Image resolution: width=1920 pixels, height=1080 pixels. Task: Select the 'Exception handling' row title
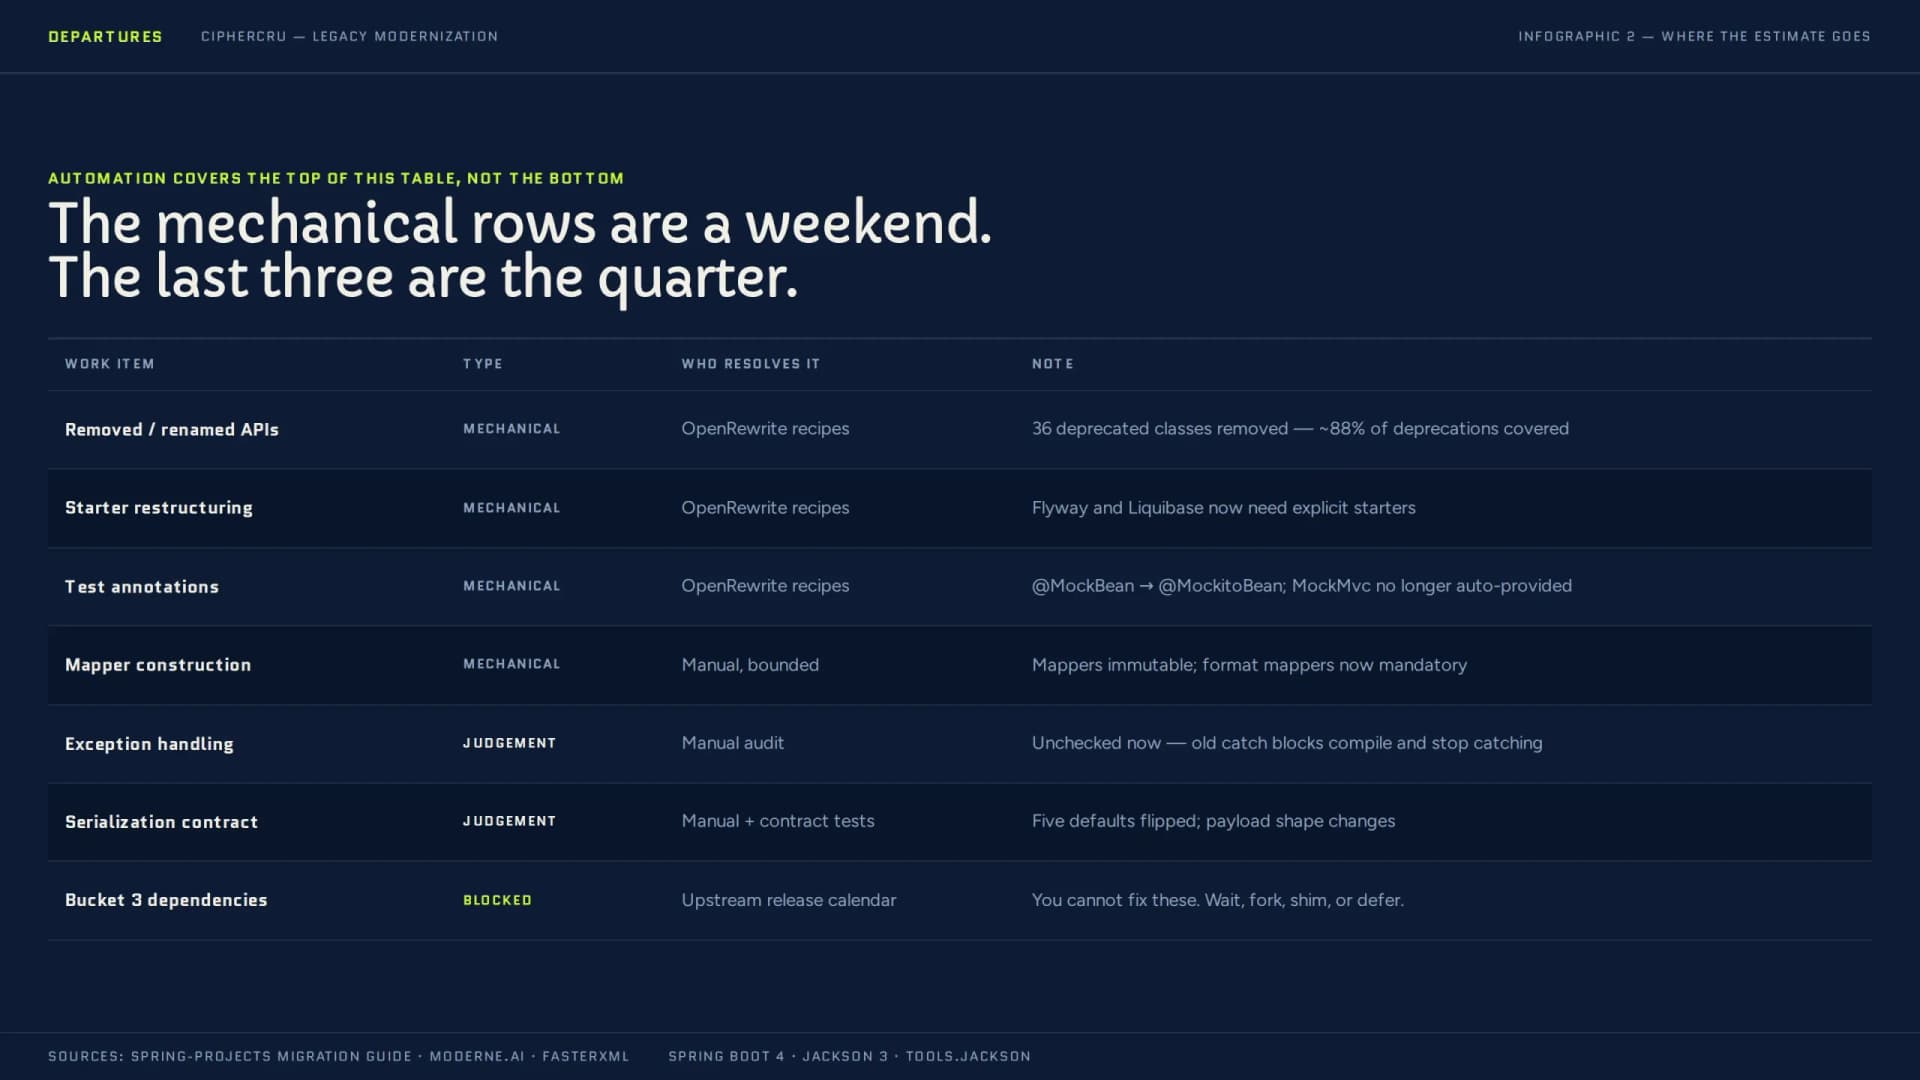tap(149, 744)
